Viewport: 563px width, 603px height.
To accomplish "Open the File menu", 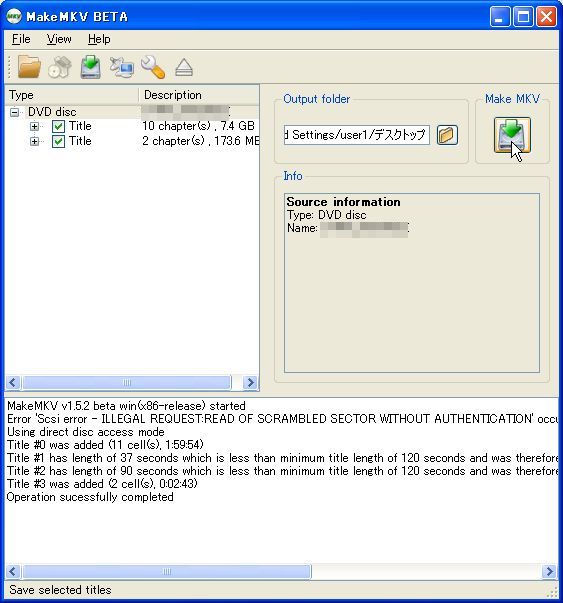I will pyautogui.click(x=21, y=39).
